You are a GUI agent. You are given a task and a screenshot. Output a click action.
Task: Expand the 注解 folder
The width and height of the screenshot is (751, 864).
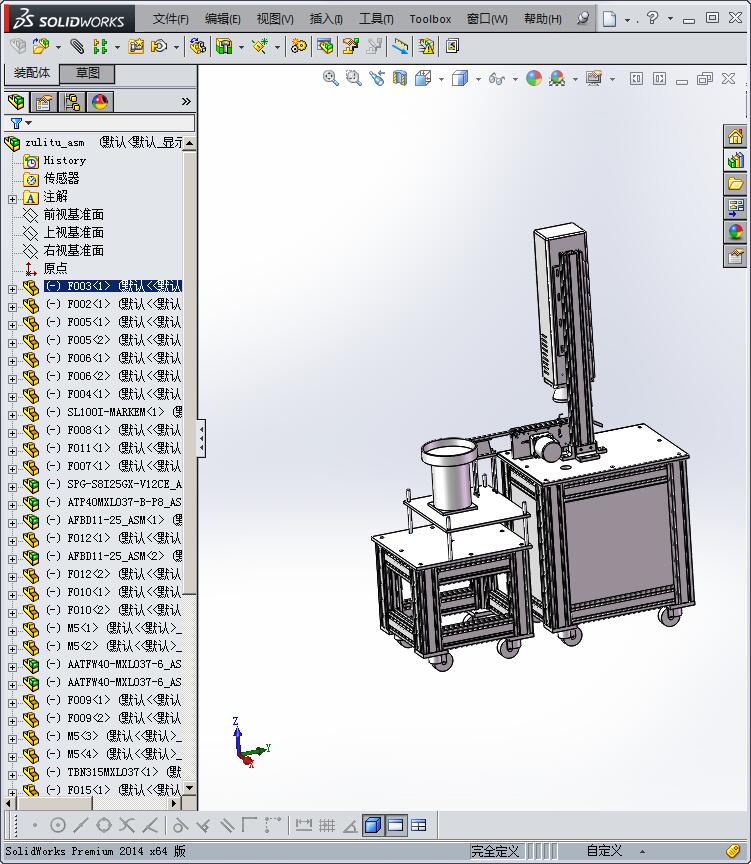(12, 199)
